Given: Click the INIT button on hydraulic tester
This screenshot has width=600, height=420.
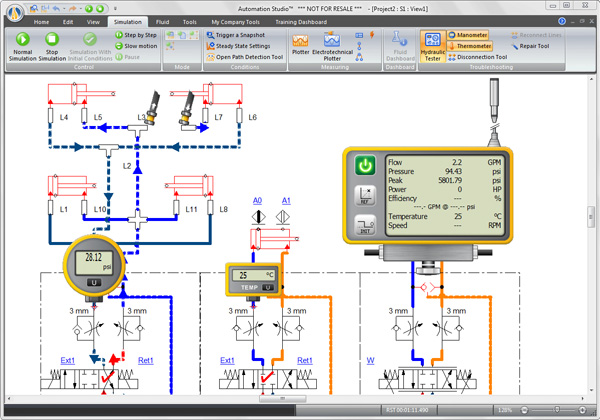Looking at the screenshot, I should click(x=365, y=225).
